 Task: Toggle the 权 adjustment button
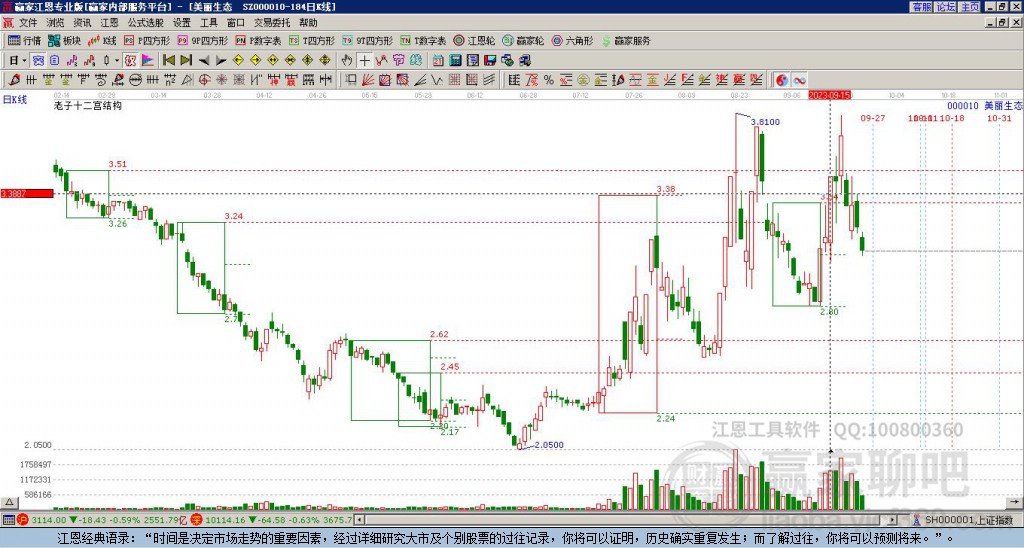click(130, 61)
